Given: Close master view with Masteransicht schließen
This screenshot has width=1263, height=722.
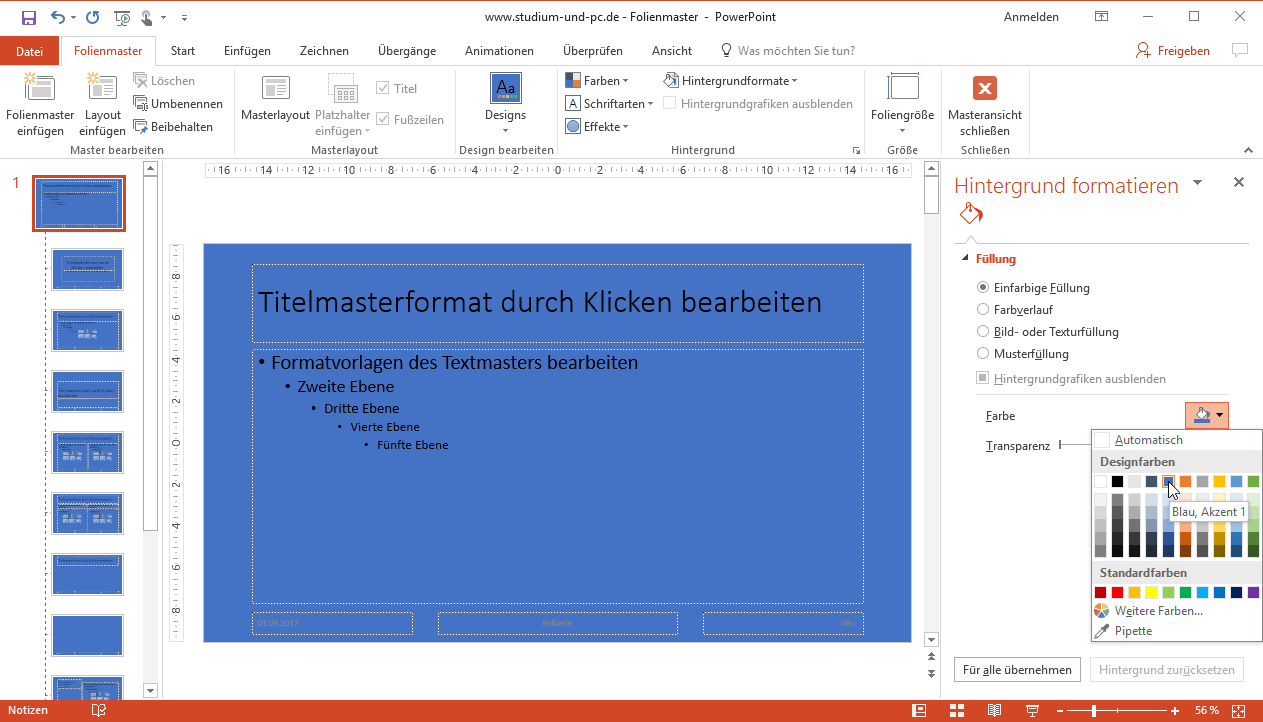Looking at the screenshot, I should (985, 105).
